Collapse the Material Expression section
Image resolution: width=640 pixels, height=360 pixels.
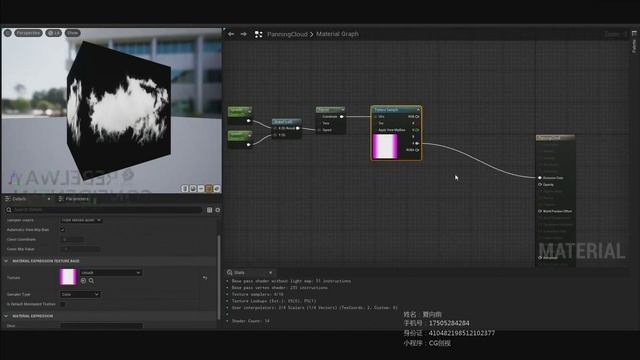coord(6,316)
